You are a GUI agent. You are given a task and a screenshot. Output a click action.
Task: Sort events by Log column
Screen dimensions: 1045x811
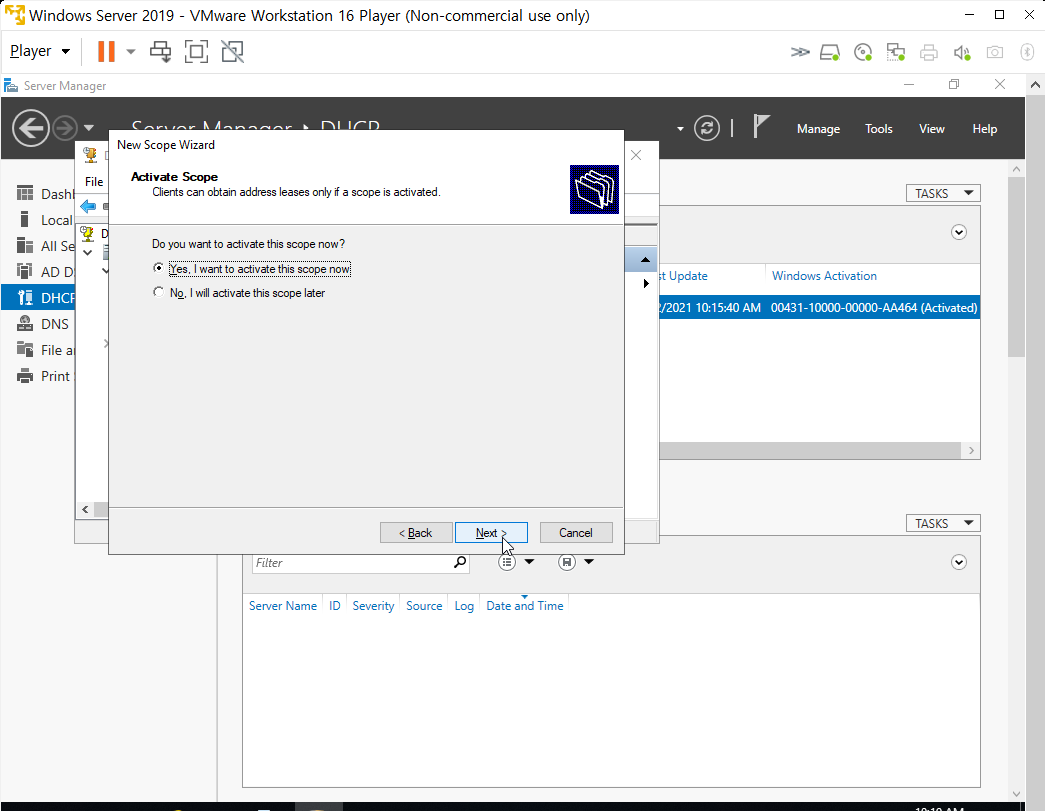(464, 606)
